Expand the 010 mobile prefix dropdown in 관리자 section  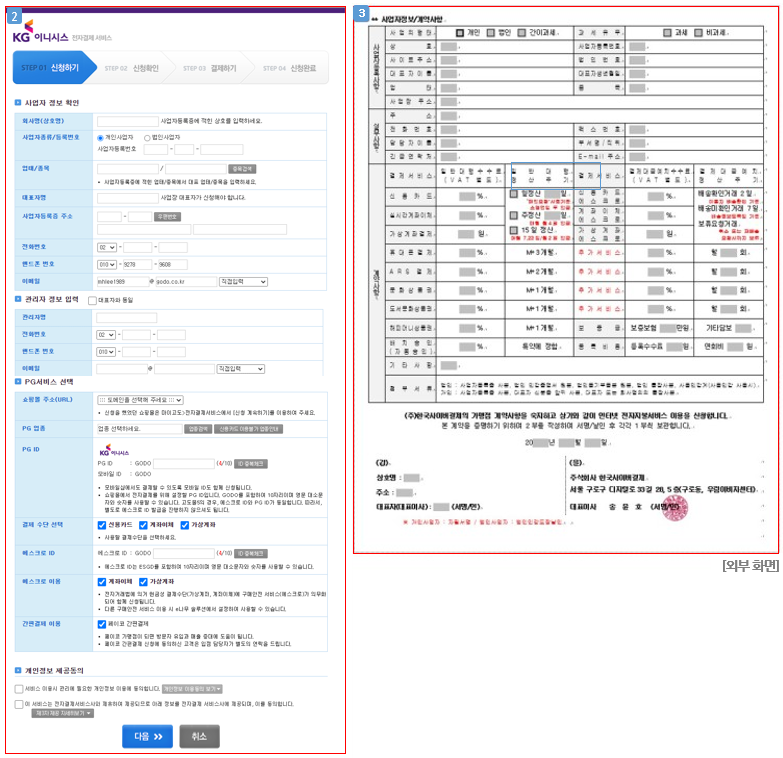[106, 351]
